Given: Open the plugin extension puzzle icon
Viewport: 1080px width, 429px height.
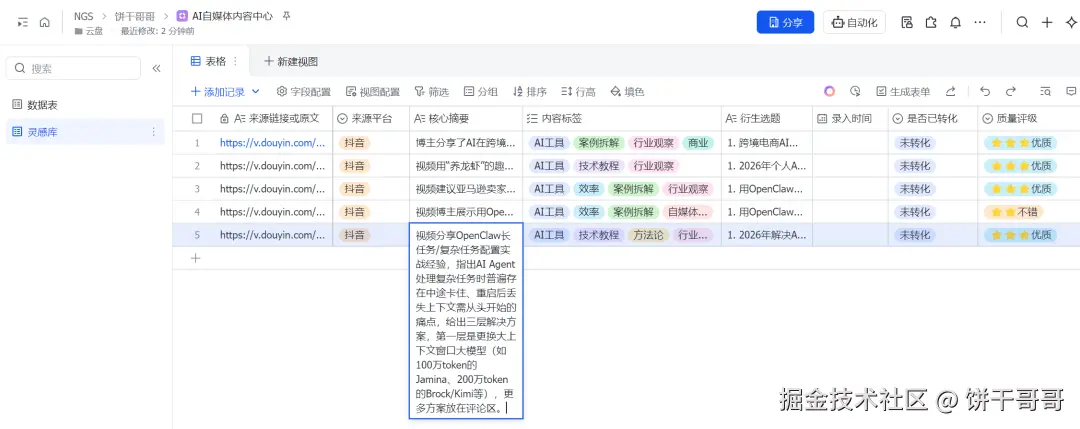Looking at the screenshot, I should coord(931,22).
